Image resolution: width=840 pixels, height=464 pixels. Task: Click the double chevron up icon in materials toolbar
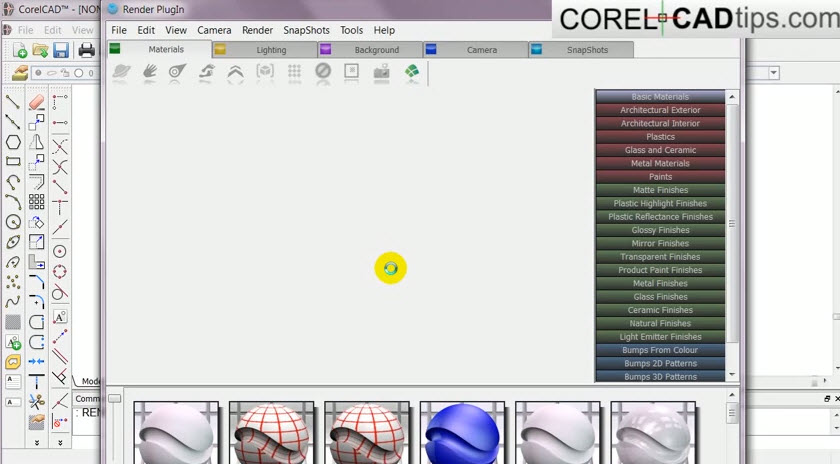click(x=235, y=72)
